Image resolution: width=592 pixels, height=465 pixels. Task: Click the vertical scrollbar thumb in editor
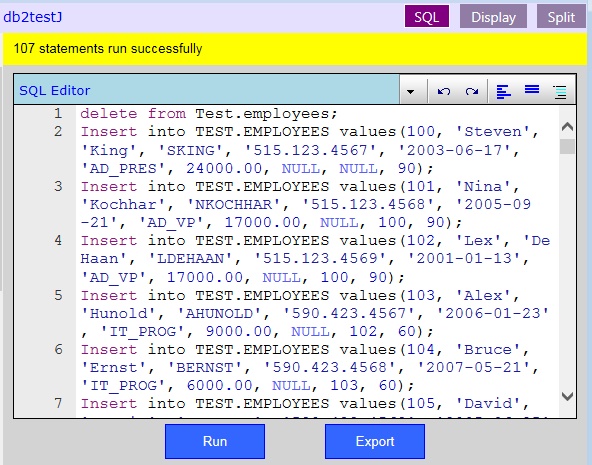567,146
